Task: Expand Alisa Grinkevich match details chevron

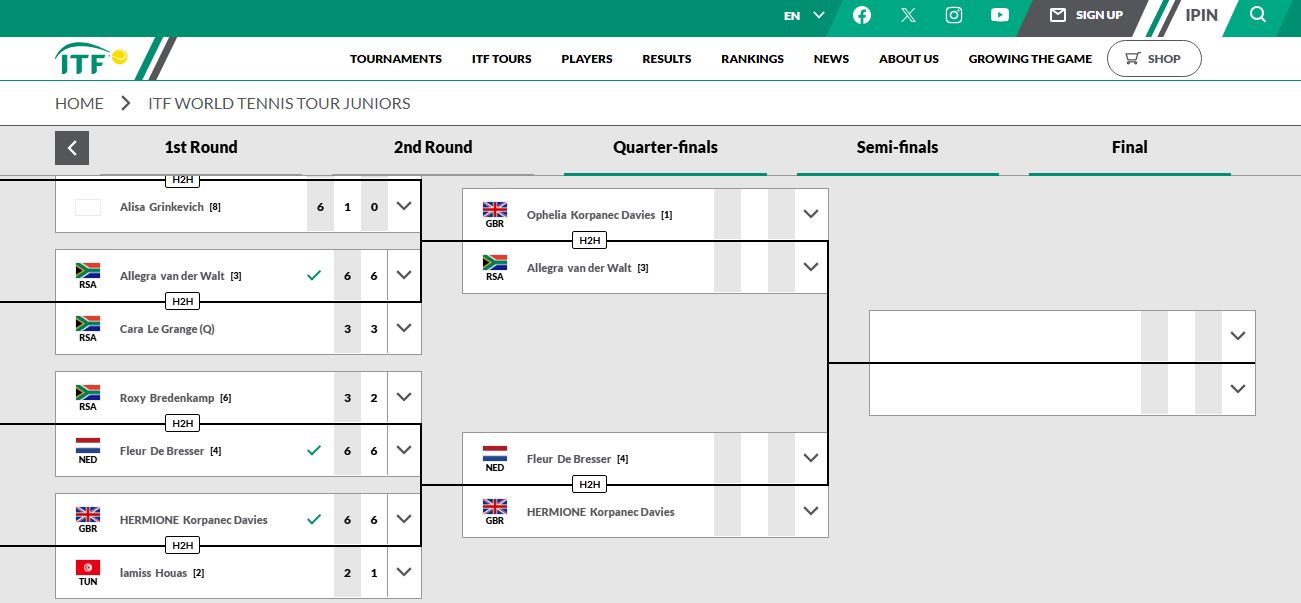Action: point(404,206)
